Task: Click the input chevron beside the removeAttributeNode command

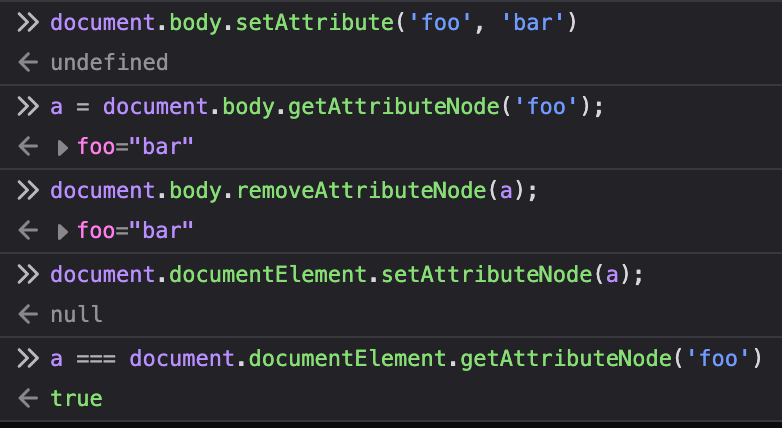Action: coord(28,190)
